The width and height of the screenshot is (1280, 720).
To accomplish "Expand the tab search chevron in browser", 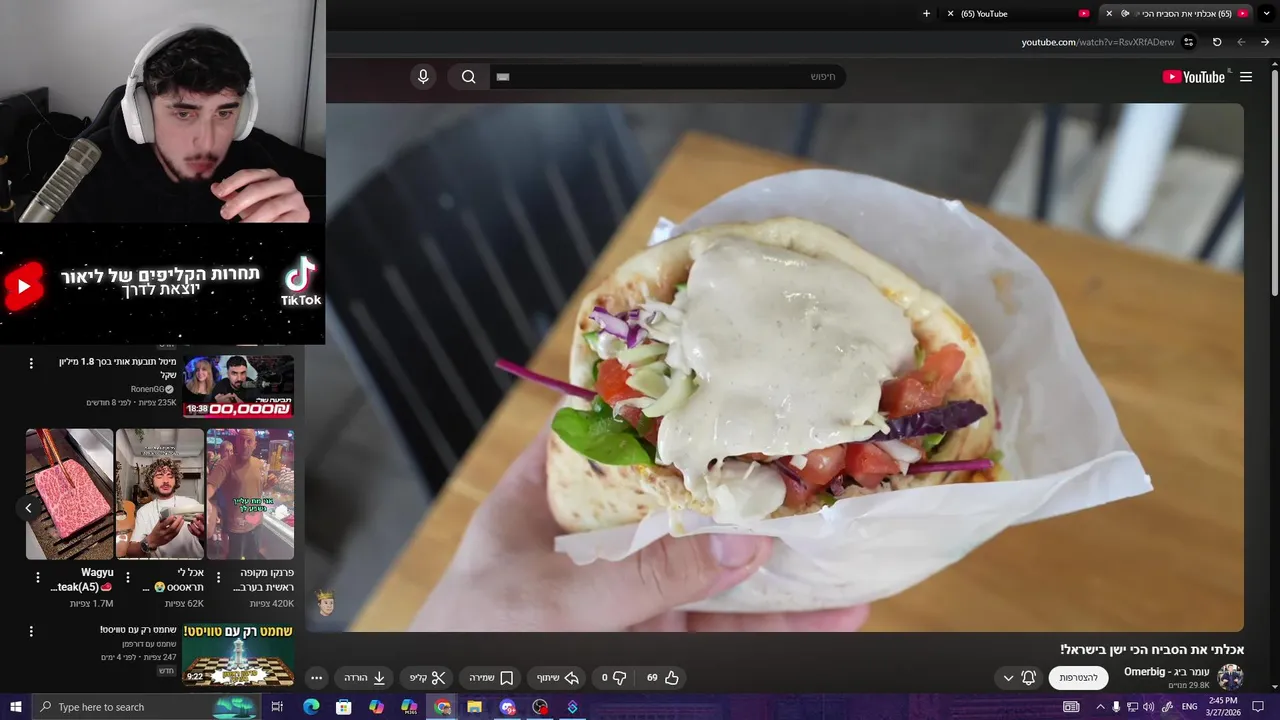I will tap(1267, 14).
